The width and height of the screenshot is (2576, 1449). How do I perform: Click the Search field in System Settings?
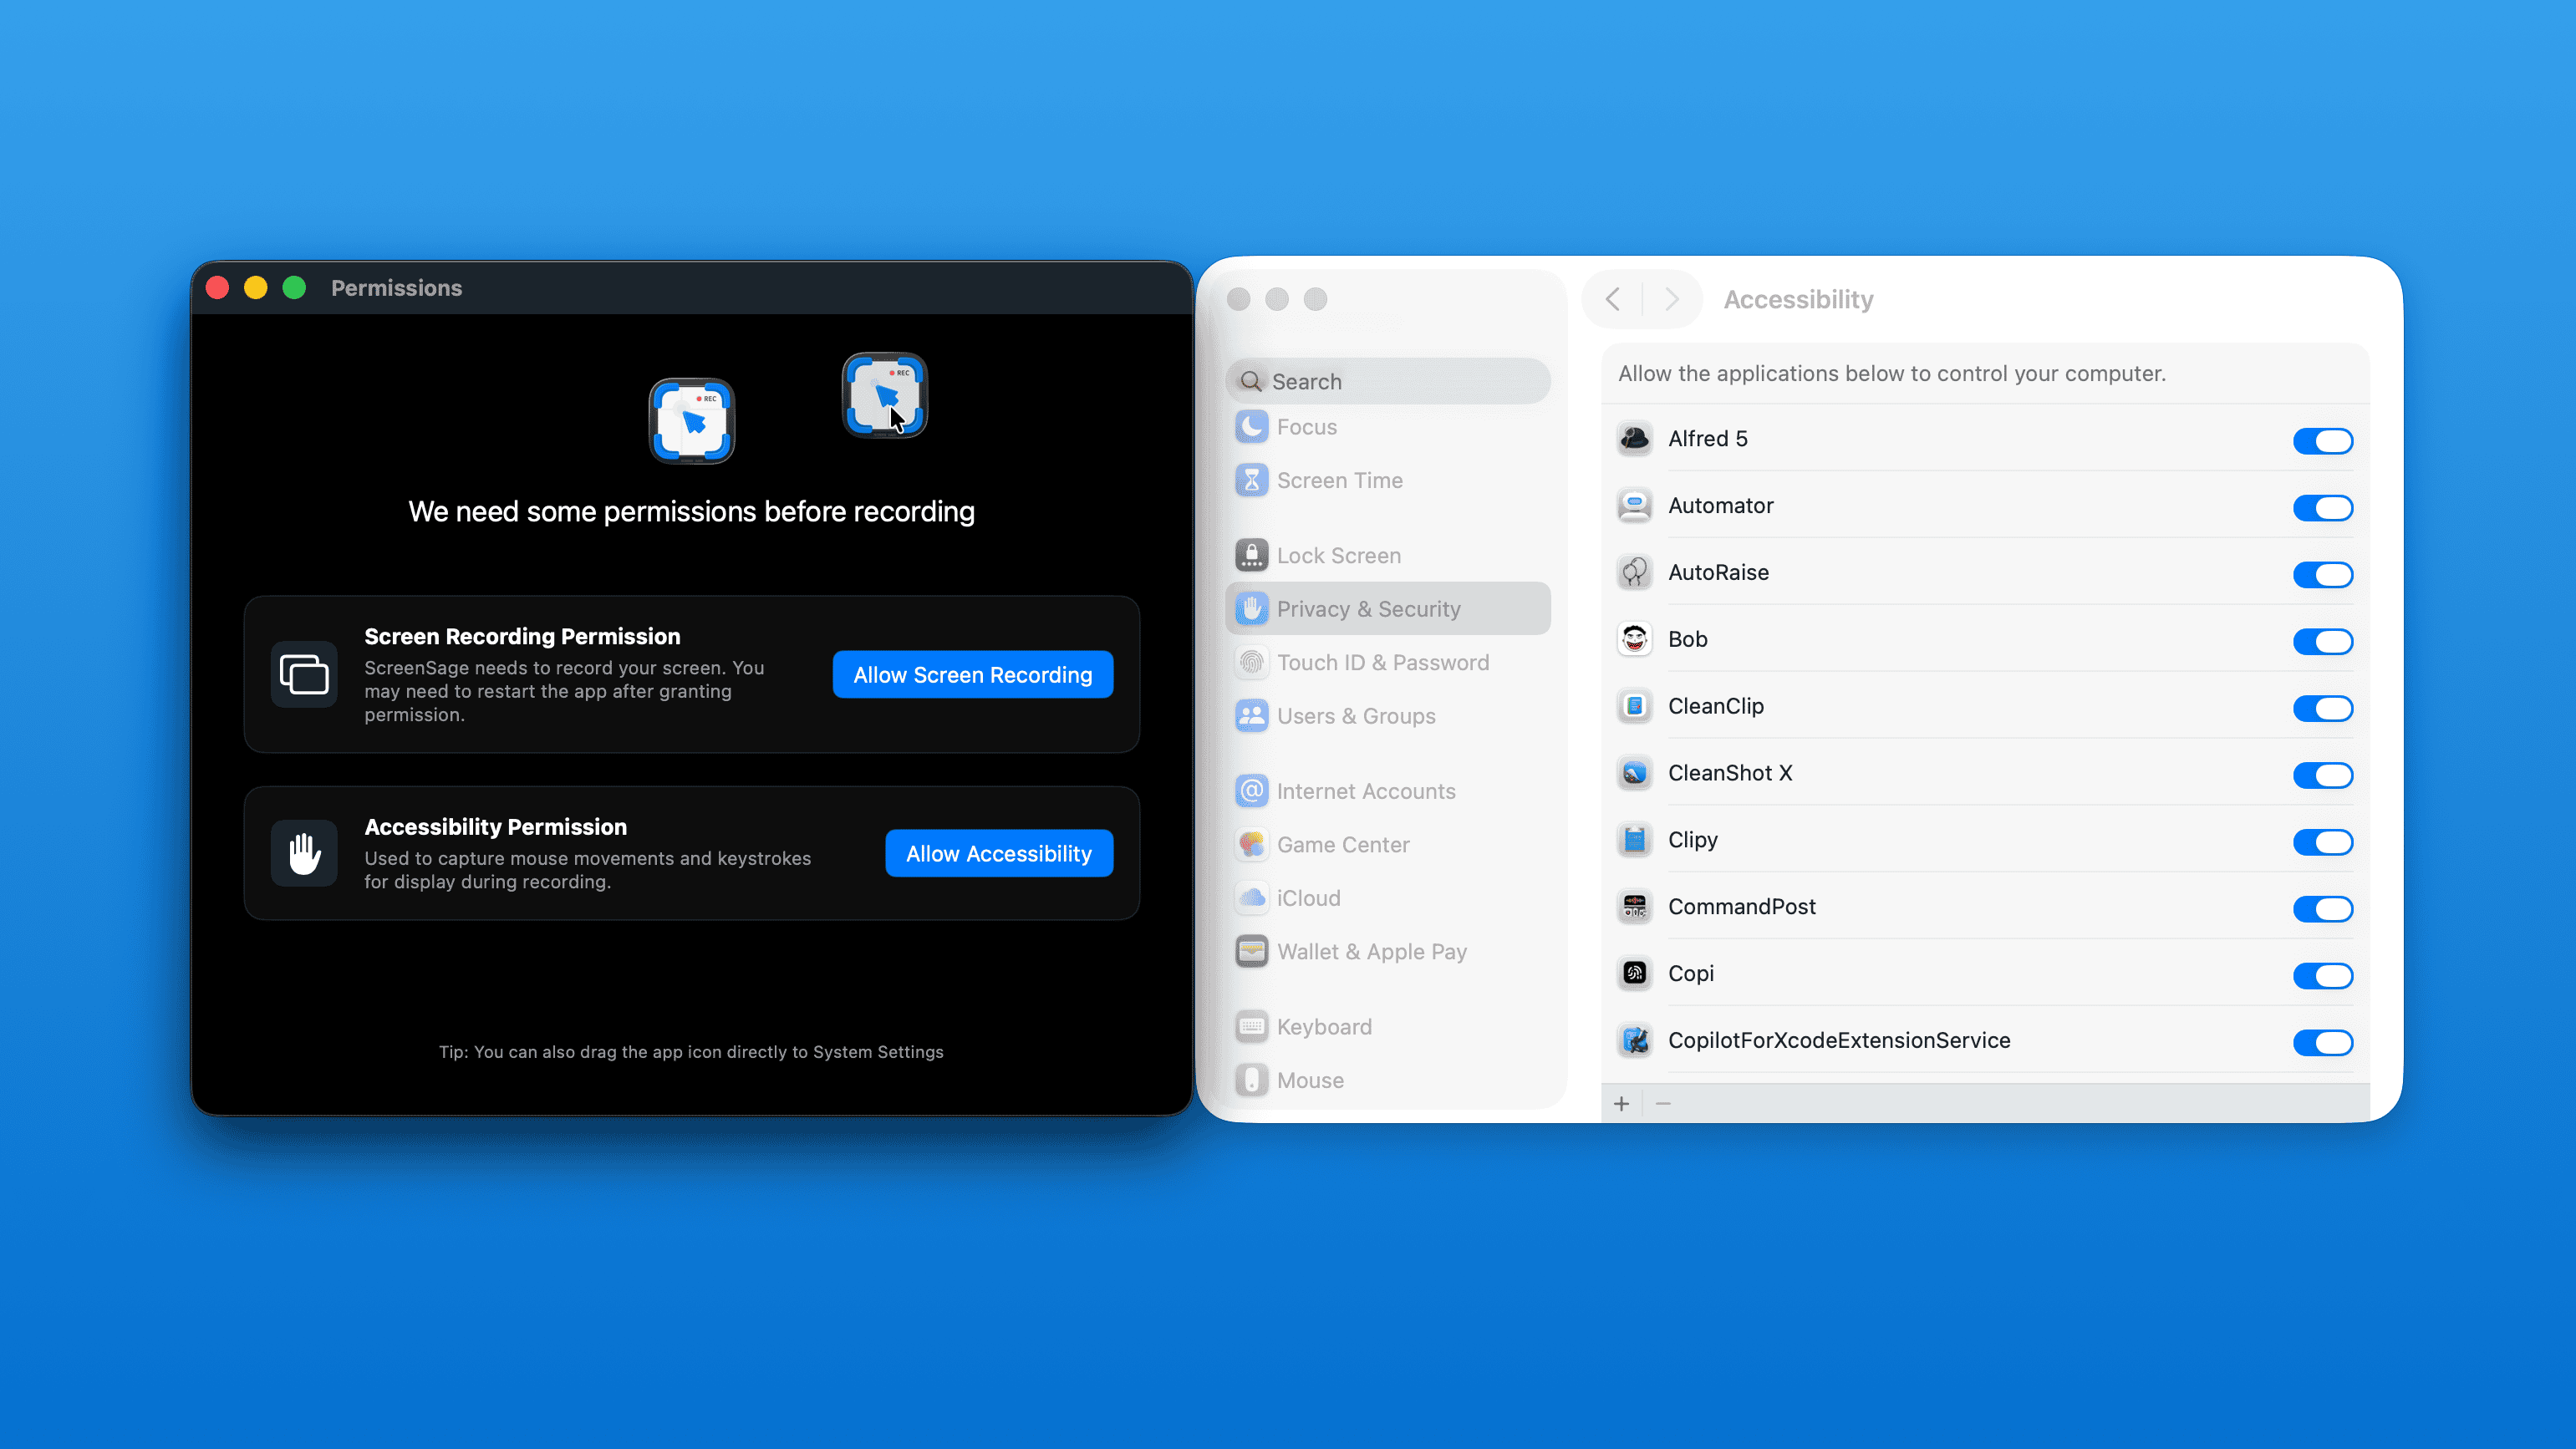pos(1387,381)
